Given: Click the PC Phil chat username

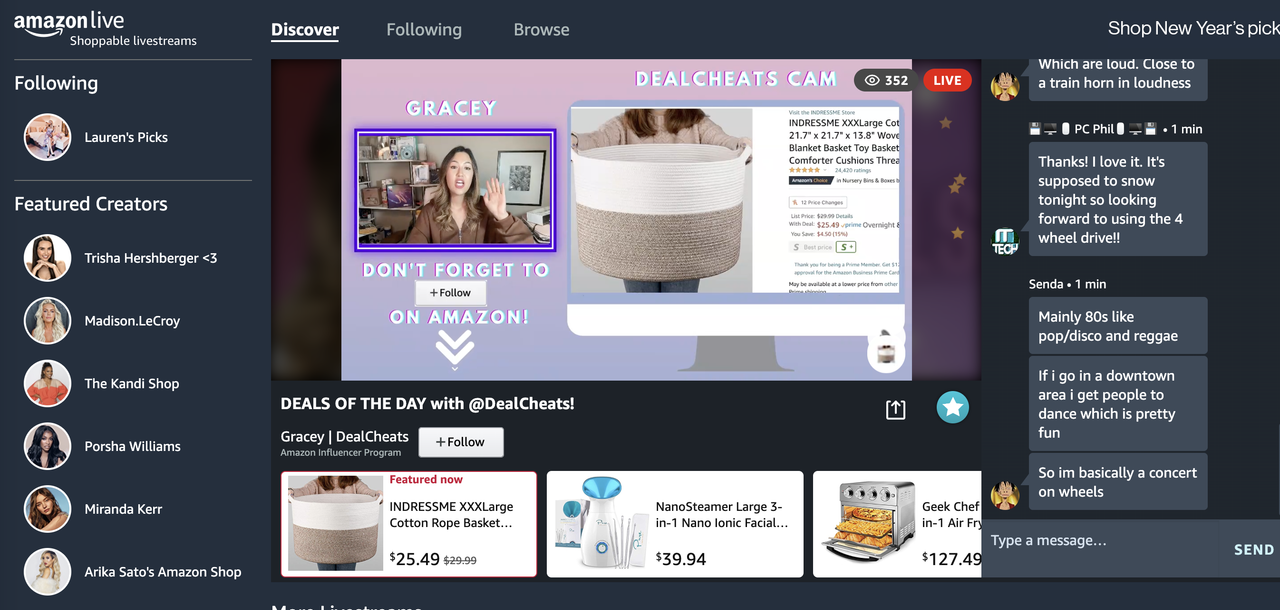Looking at the screenshot, I should pos(1094,129).
